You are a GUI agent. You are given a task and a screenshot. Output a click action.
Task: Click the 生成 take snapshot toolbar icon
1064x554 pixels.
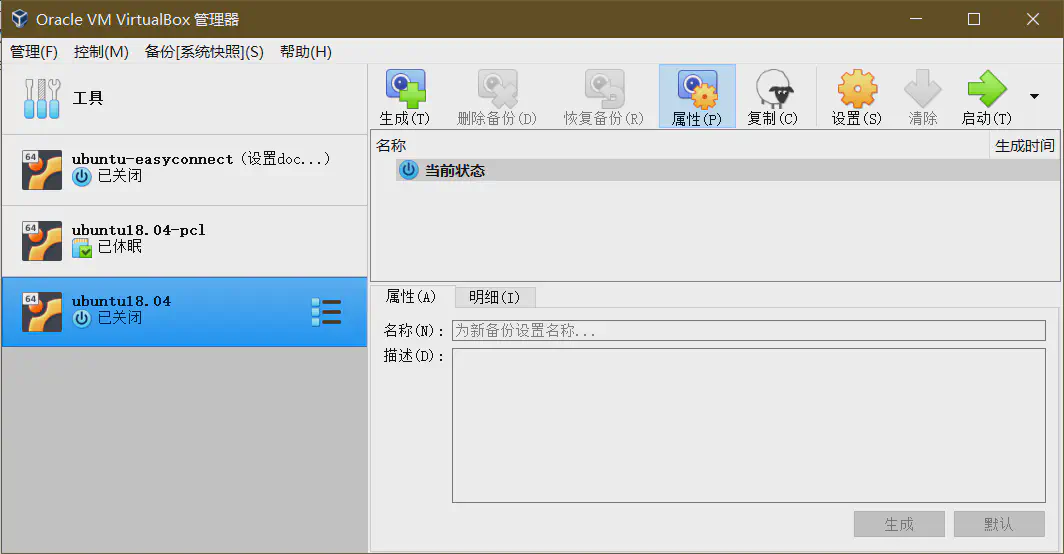click(405, 90)
